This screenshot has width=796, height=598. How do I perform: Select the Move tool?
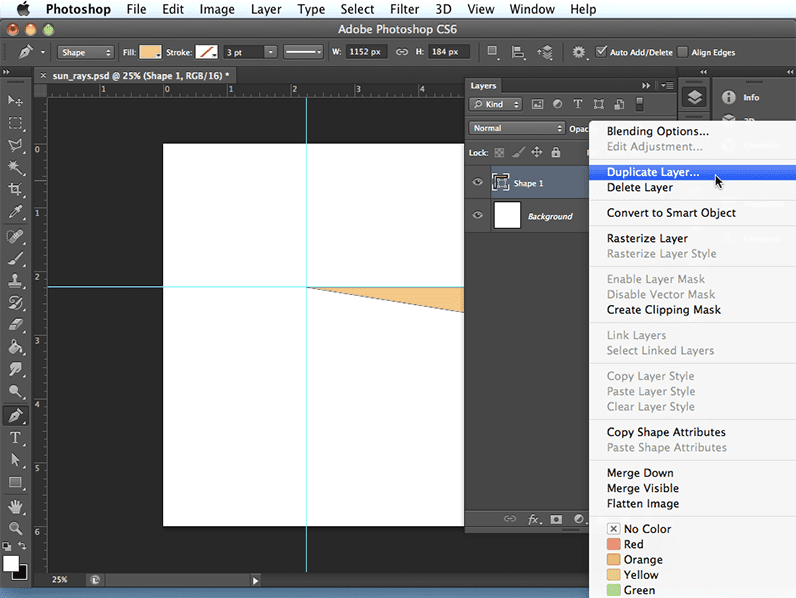point(15,101)
